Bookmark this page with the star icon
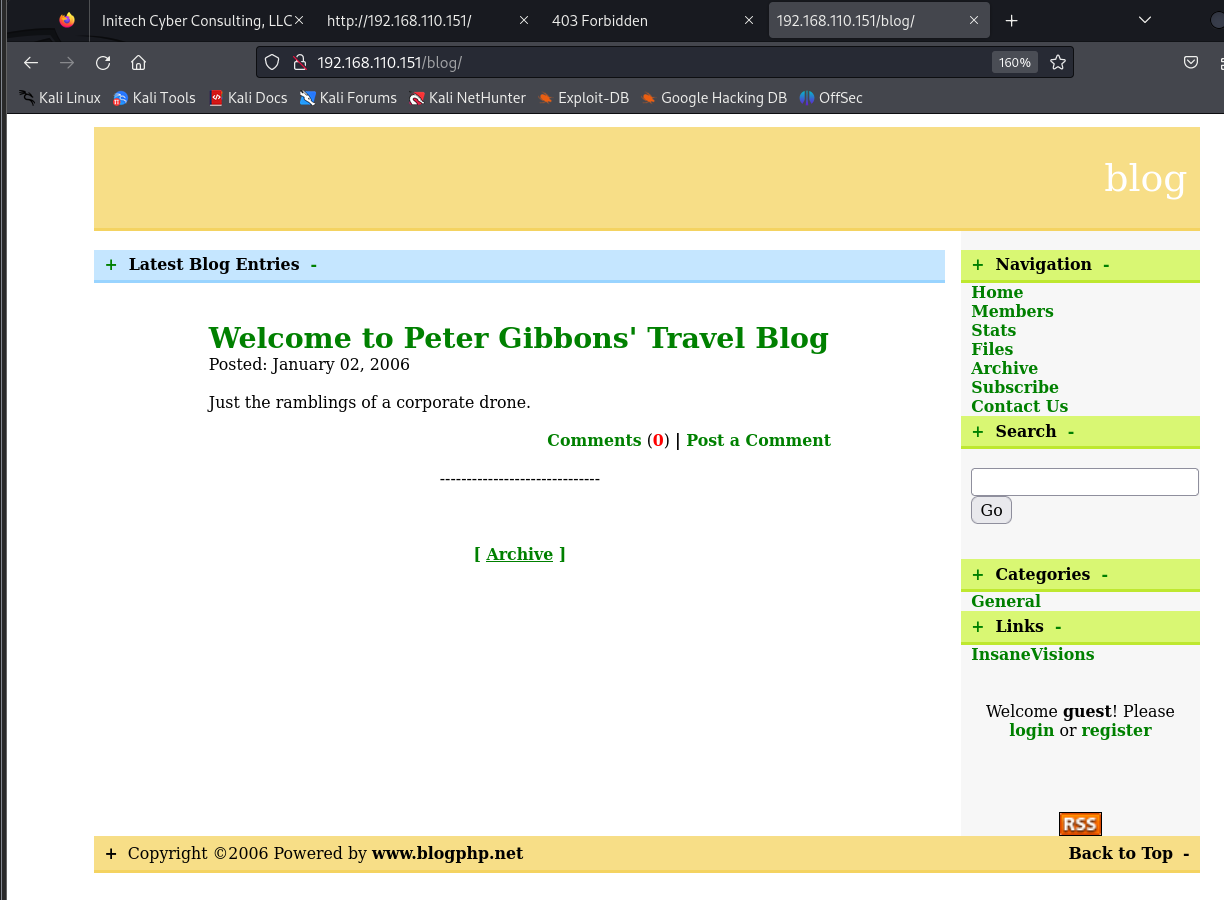This screenshot has width=1224, height=900. (x=1058, y=62)
